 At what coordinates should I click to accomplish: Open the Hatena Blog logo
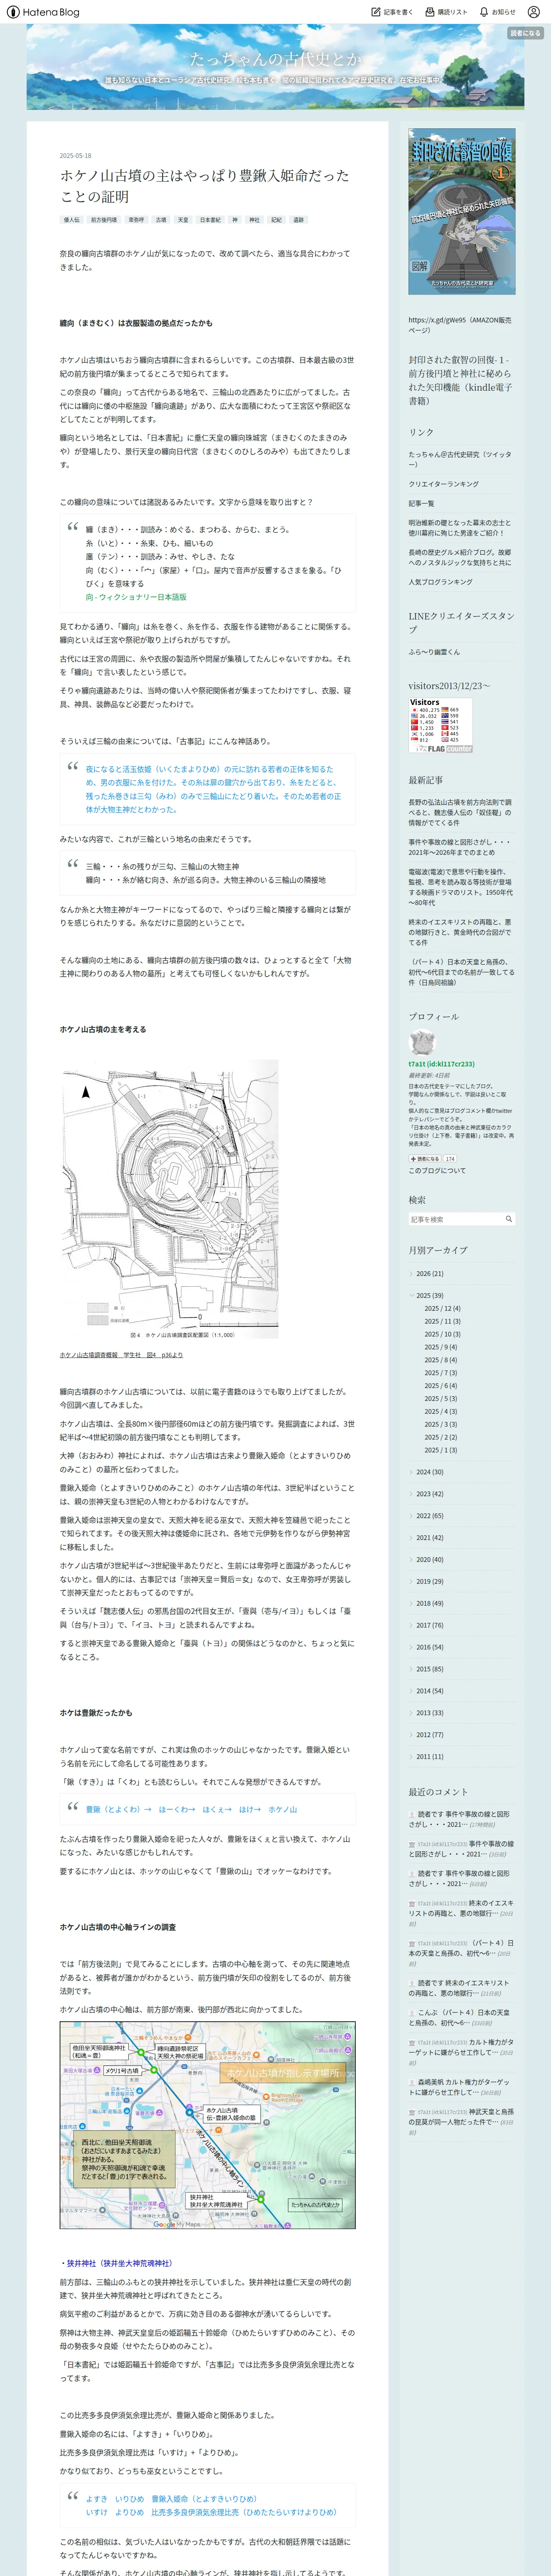point(42,12)
